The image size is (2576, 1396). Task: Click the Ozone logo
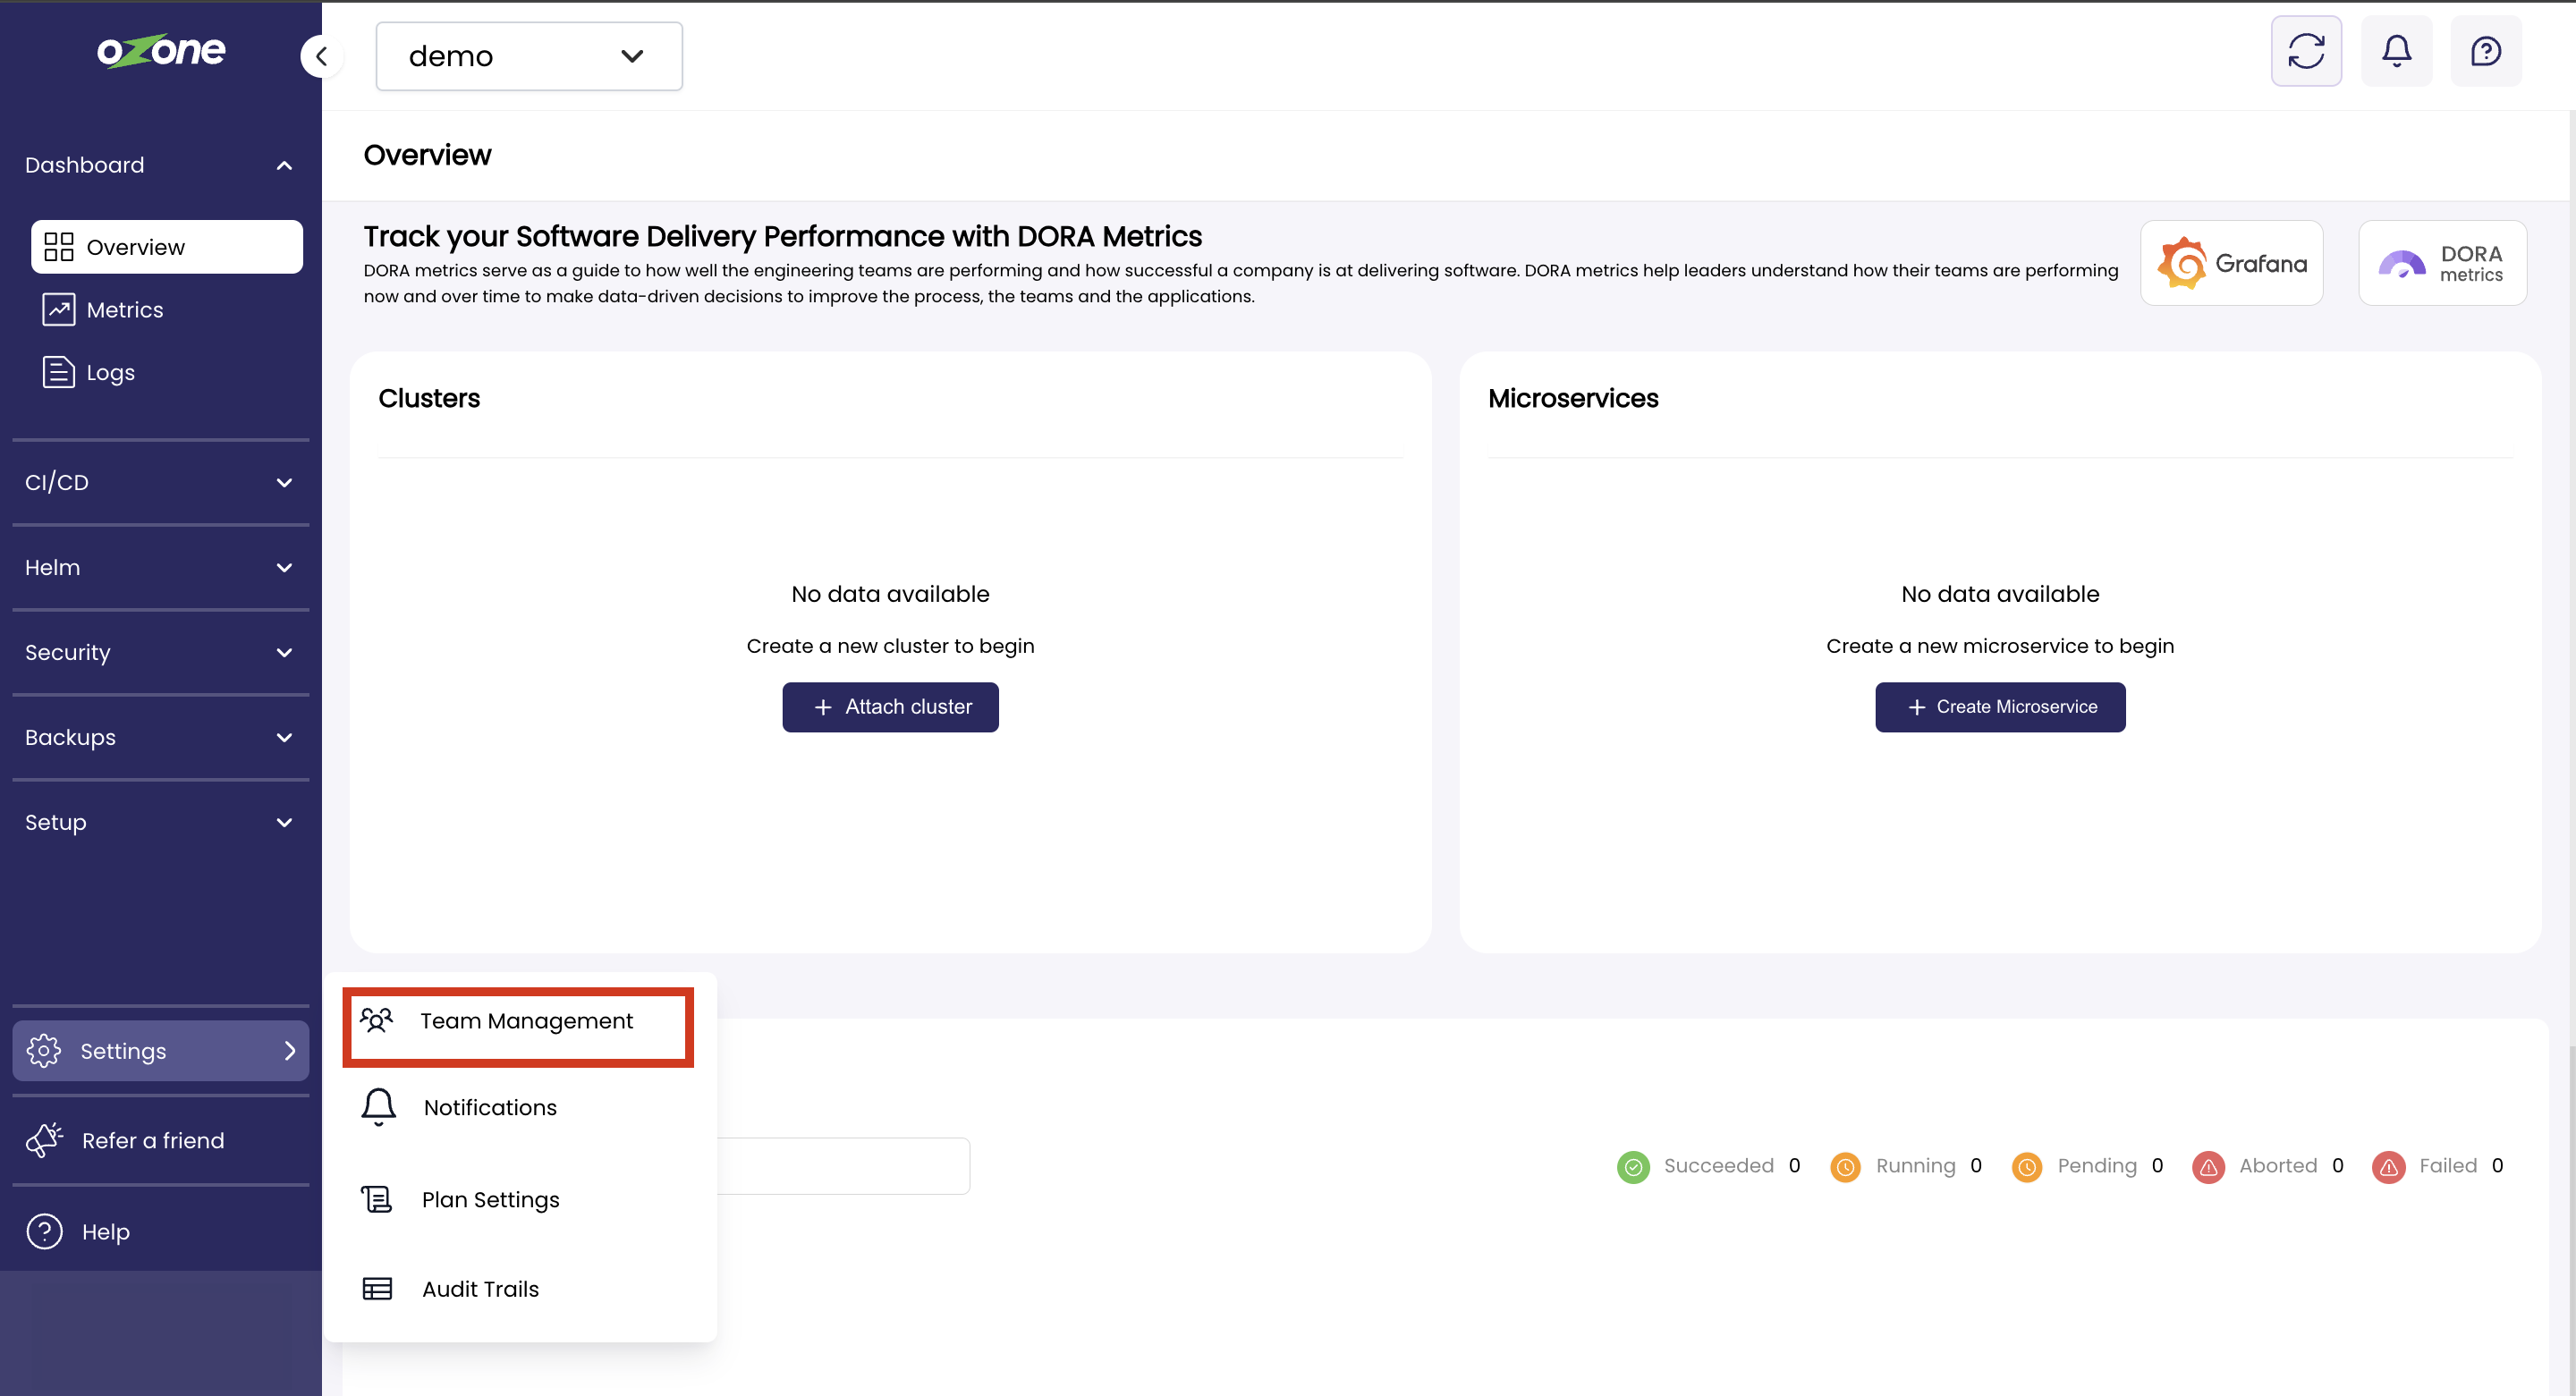tap(161, 51)
